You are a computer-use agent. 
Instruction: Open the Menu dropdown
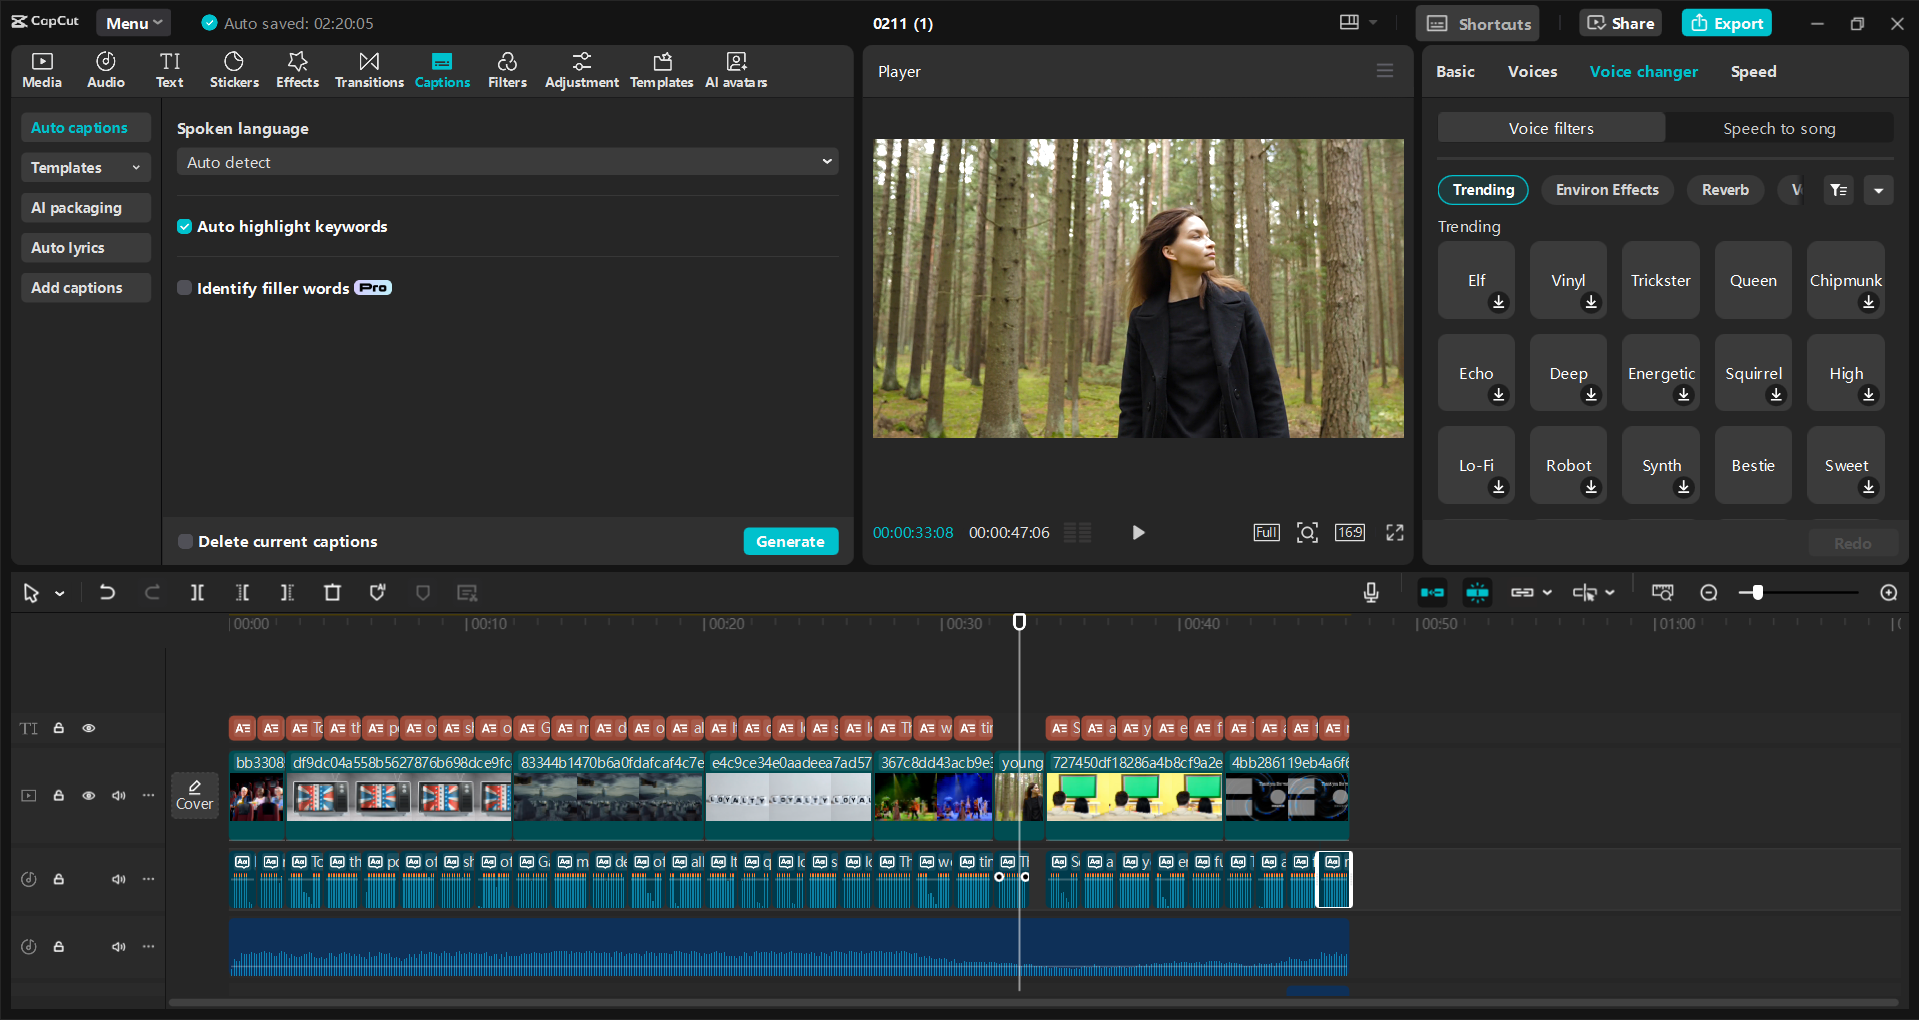tap(133, 22)
